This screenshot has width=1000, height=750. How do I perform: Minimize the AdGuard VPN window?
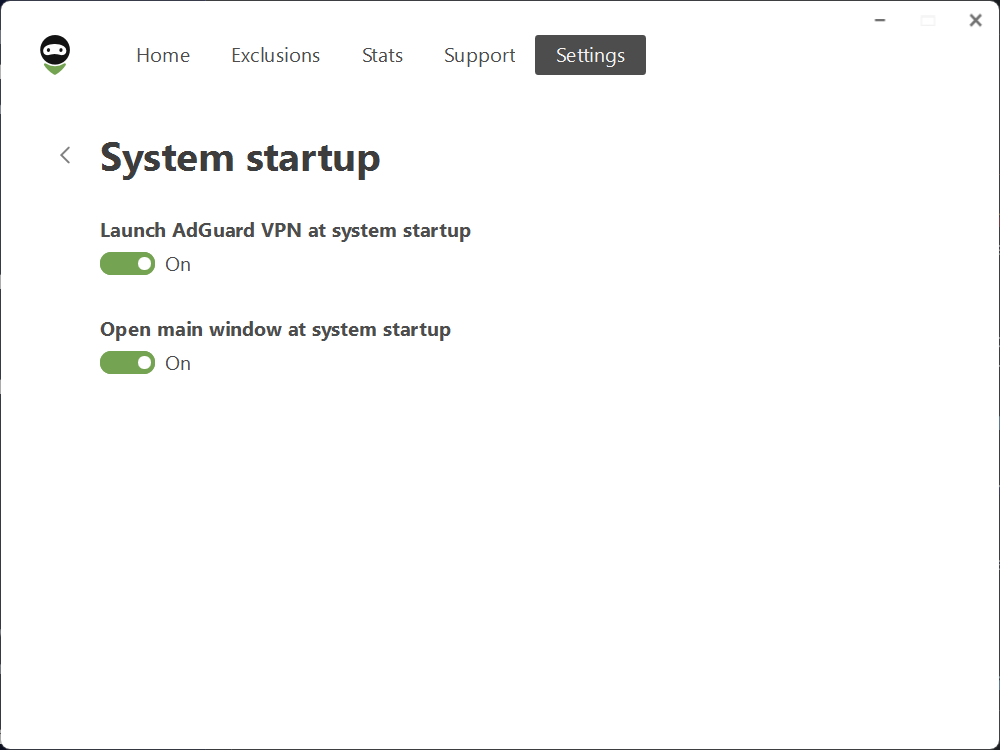coord(880,20)
